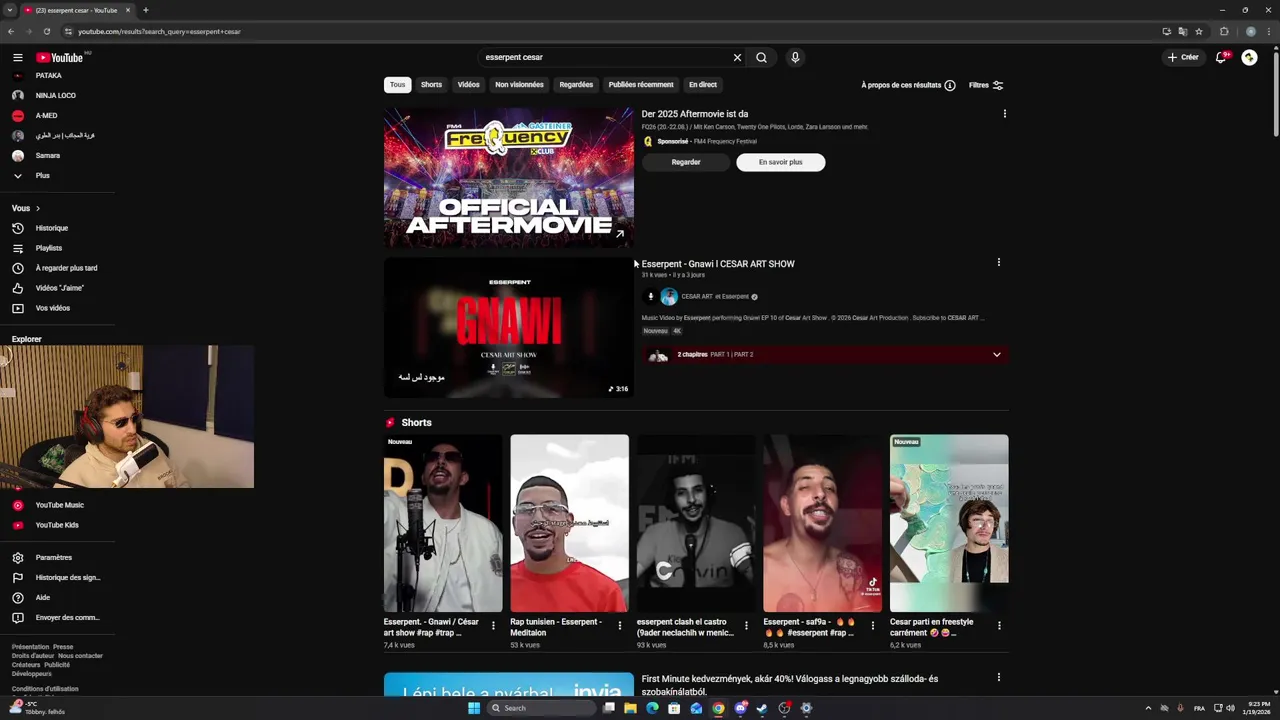Select the Vidéos filter chip

469,85
